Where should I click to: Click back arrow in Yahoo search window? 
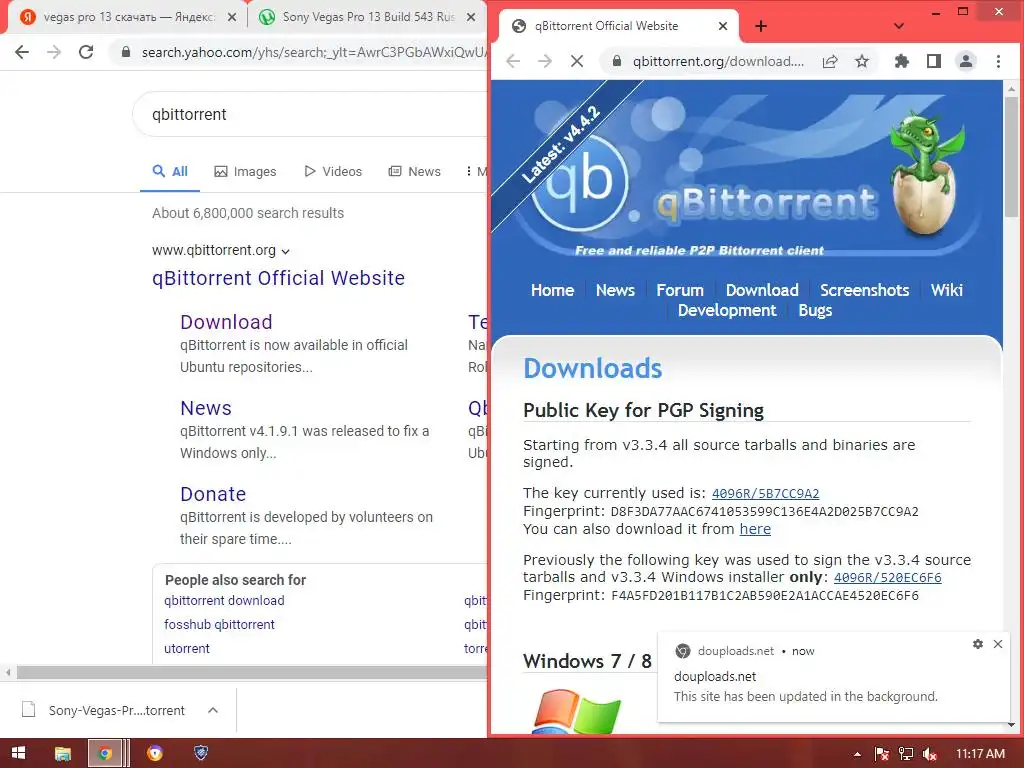click(22, 52)
